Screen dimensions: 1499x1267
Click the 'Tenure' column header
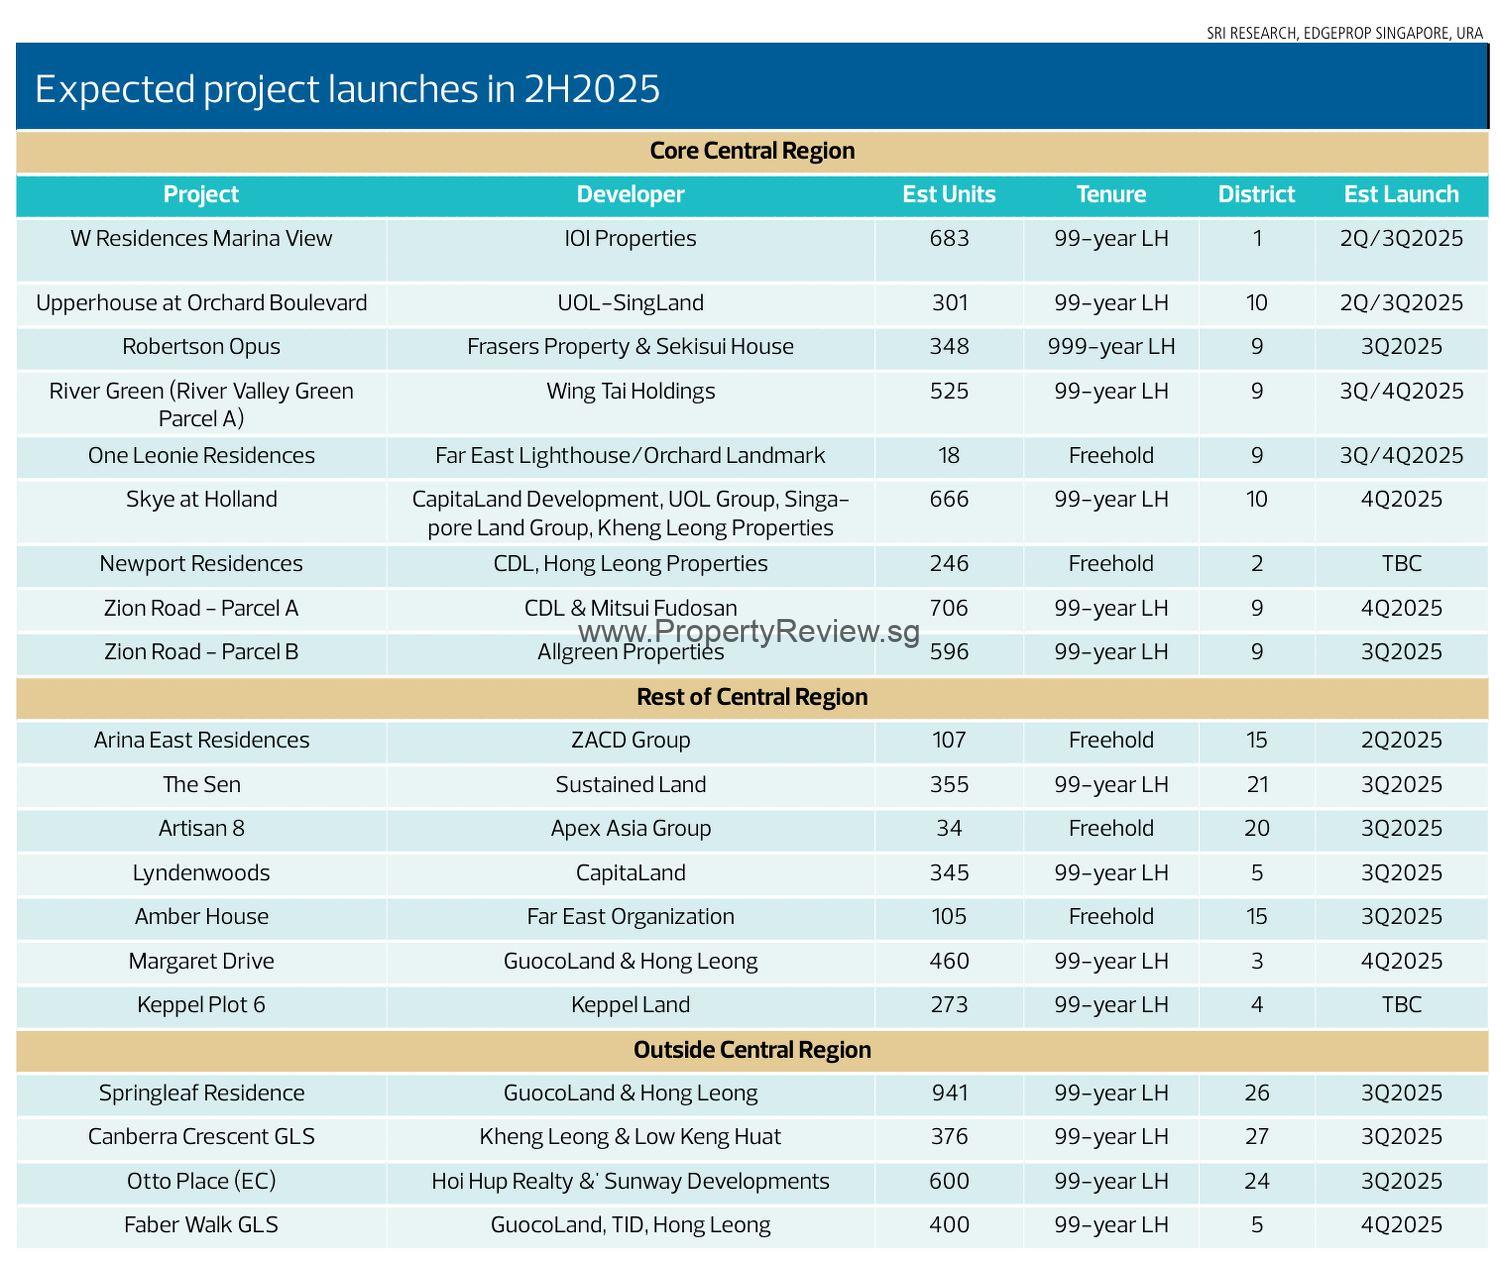tap(1111, 194)
